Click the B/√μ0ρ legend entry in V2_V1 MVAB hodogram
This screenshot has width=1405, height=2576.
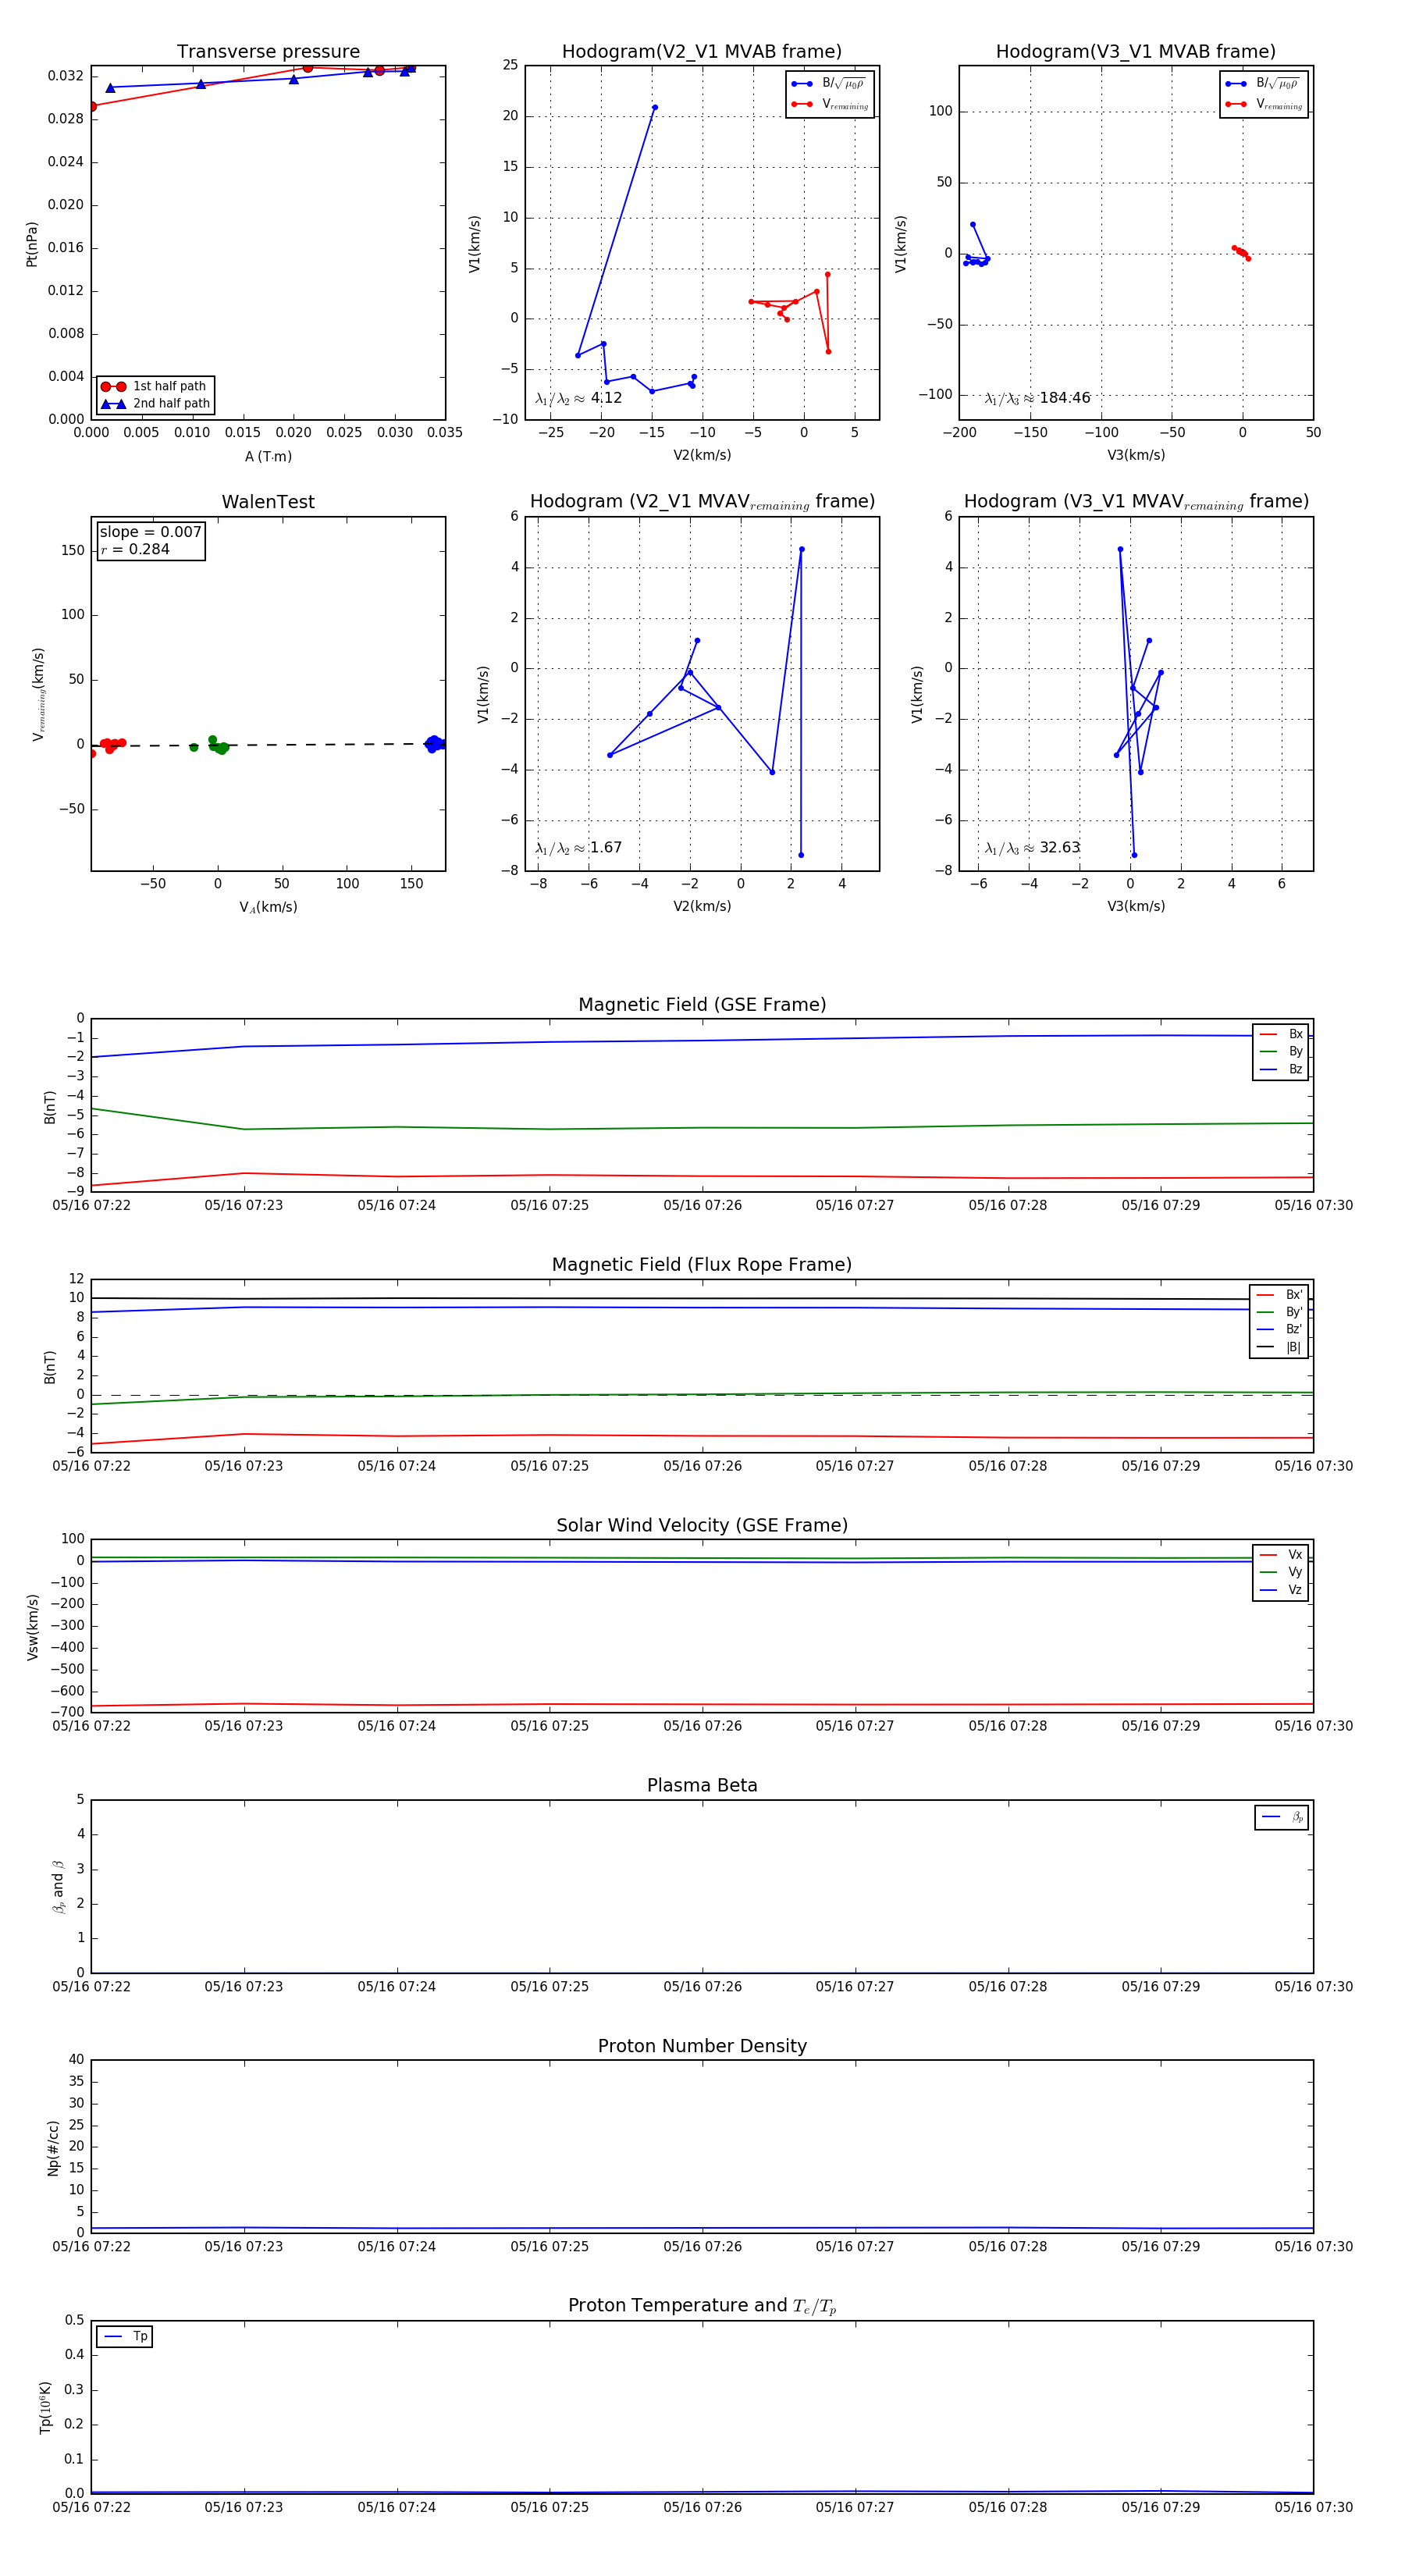click(x=828, y=84)
